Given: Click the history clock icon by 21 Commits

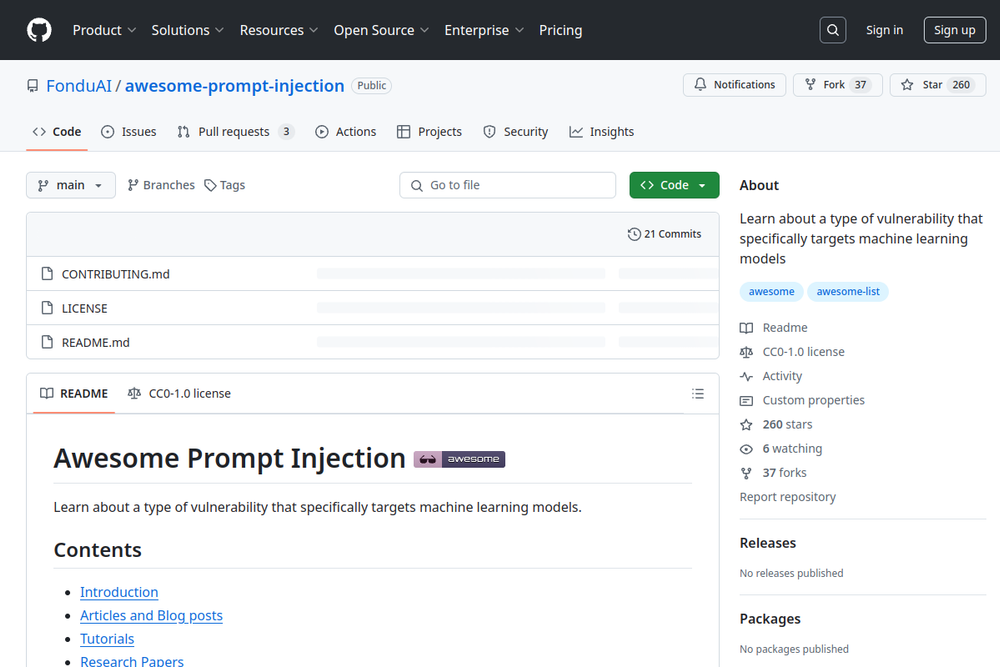Looking at the screenshot, I should (634, 234).
